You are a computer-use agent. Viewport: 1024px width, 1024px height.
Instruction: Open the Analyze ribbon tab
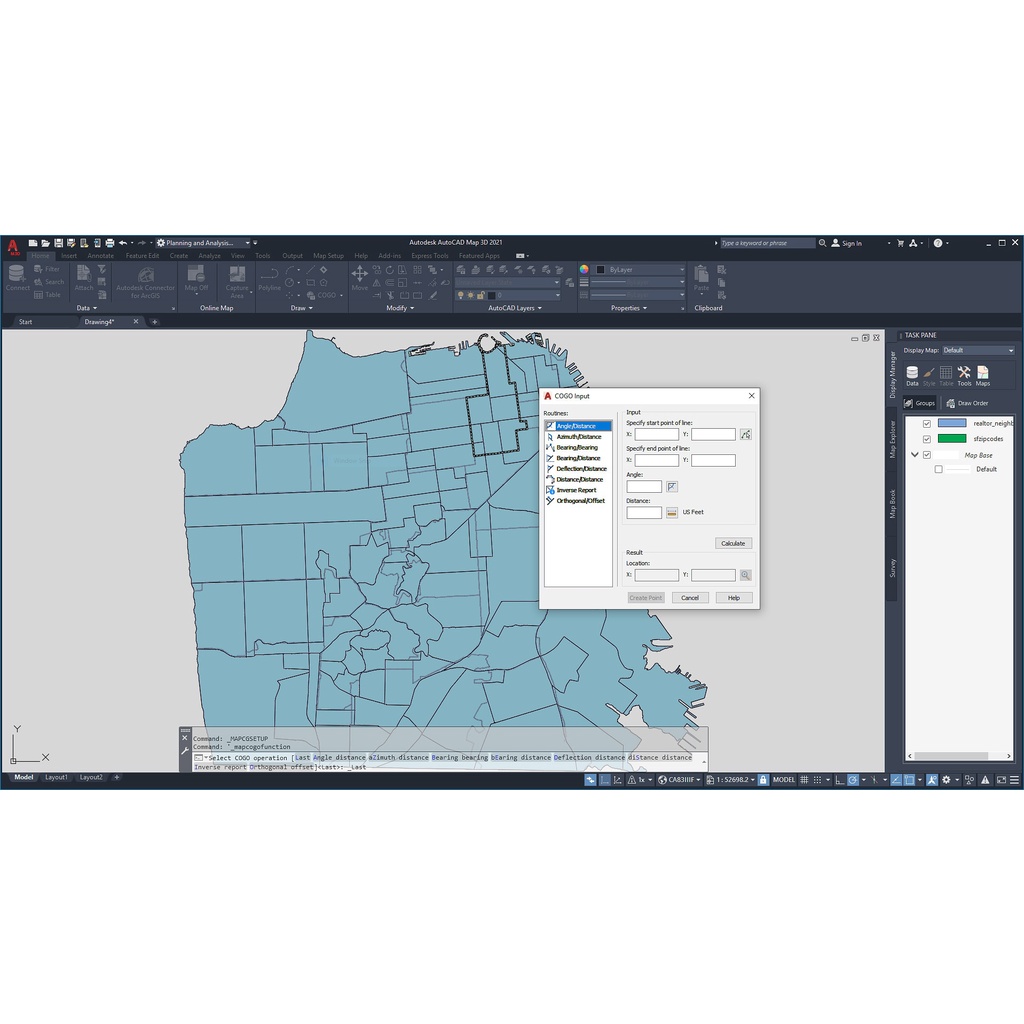click(x=210, y=256)
